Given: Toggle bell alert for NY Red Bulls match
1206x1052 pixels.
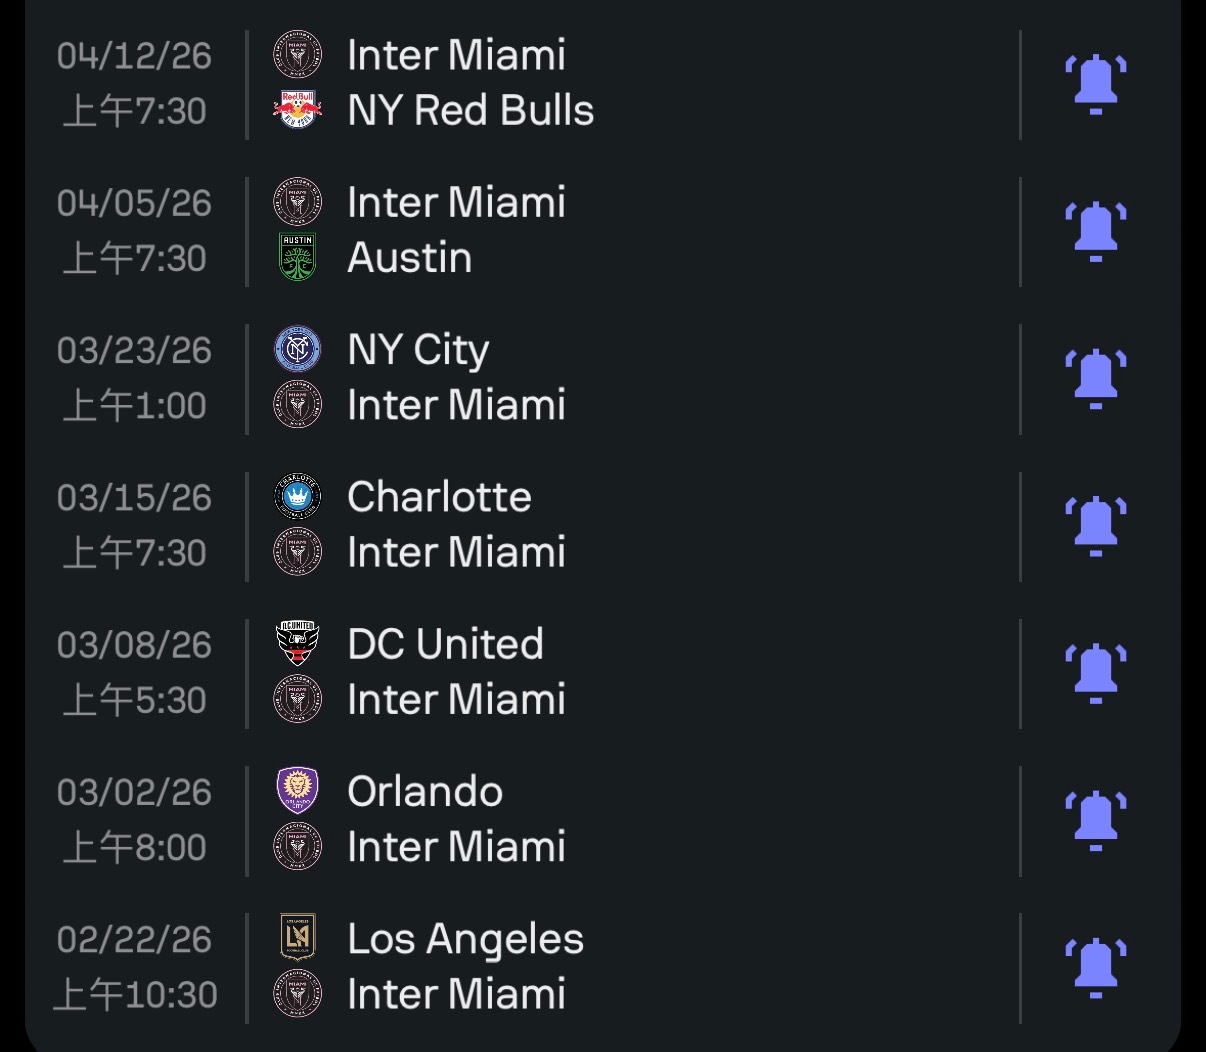Looking at the screenshot, I should point(1095,84).
